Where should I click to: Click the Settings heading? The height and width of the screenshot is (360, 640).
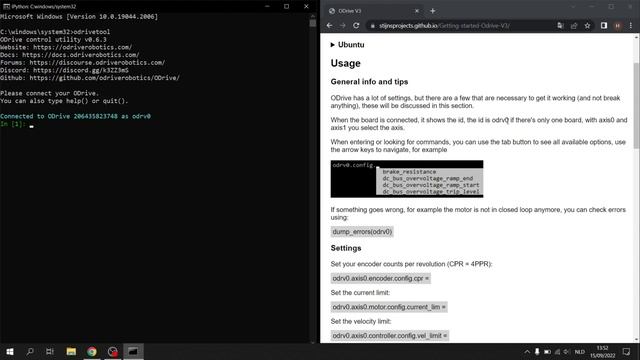coord(346,248)
